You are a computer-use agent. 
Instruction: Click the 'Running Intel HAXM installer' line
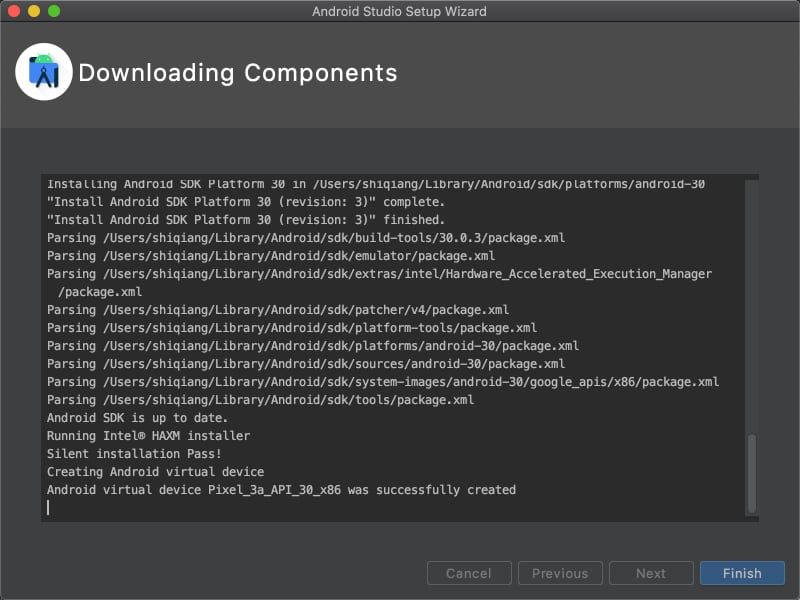pos(148,436)
